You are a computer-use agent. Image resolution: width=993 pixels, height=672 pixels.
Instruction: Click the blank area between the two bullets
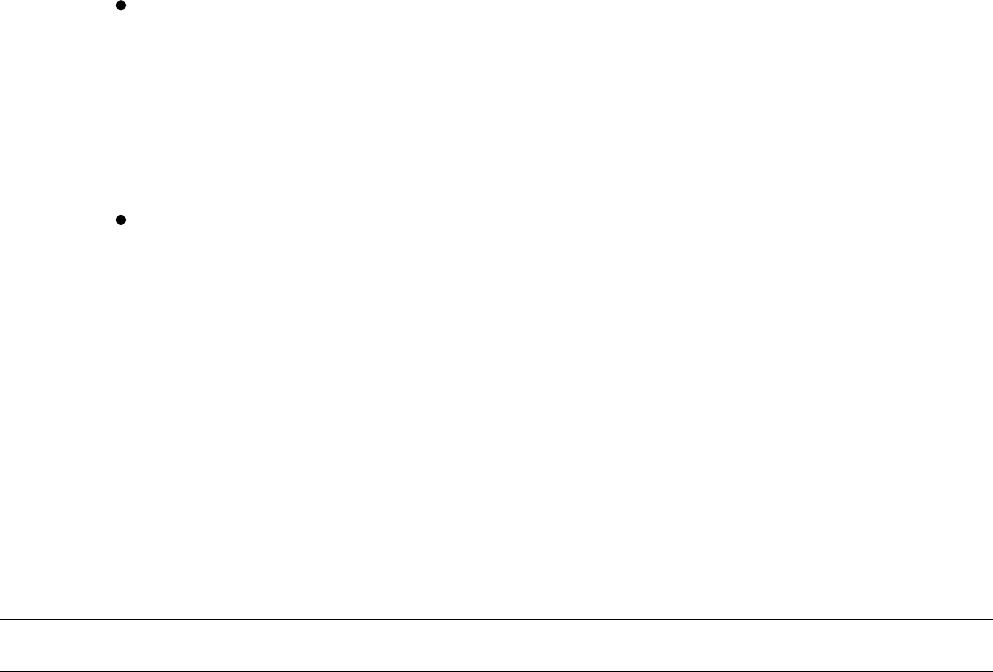[x=496, y=113]
